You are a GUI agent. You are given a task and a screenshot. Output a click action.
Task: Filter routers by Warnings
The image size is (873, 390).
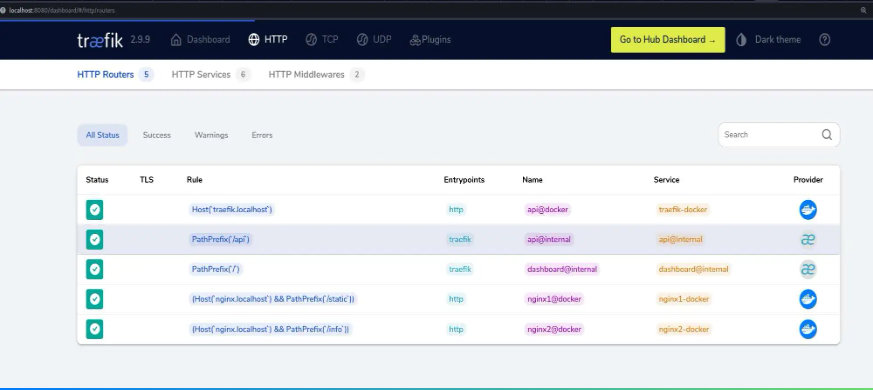tap(211, 135)
